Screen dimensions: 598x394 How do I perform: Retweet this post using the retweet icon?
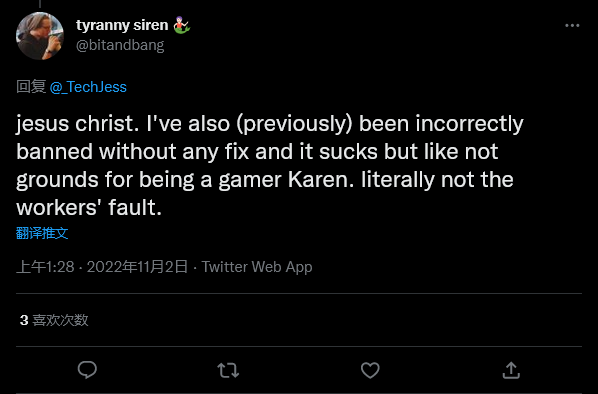point(228,370)
